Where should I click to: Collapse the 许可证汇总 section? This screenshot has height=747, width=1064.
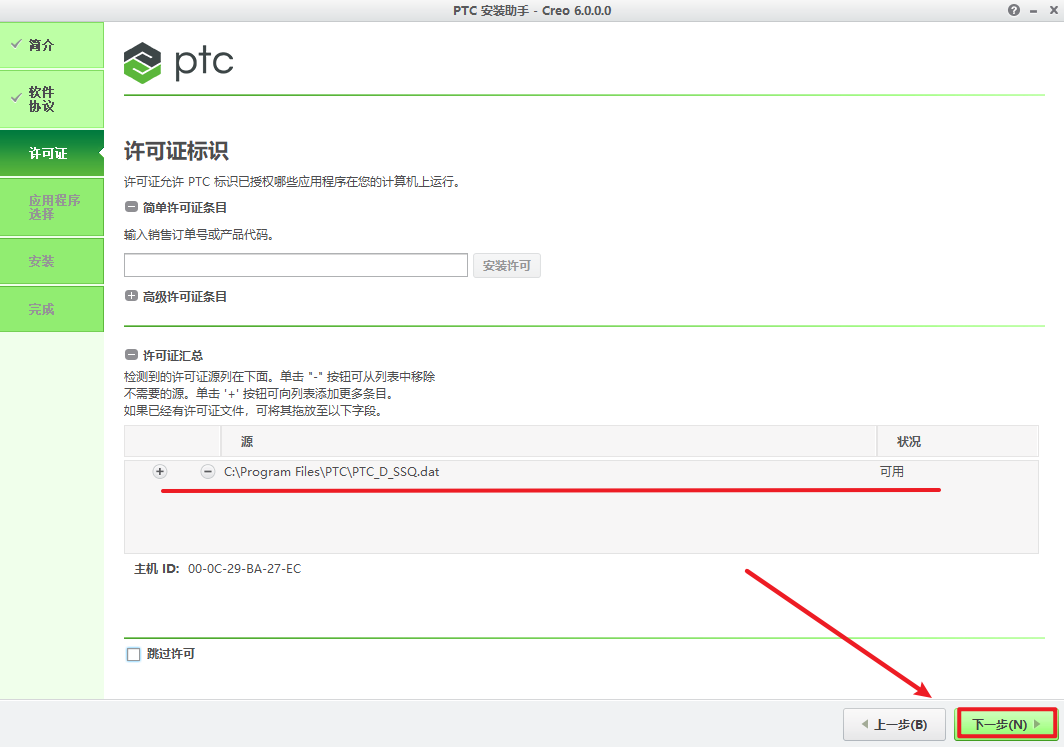tap(131, 354)
